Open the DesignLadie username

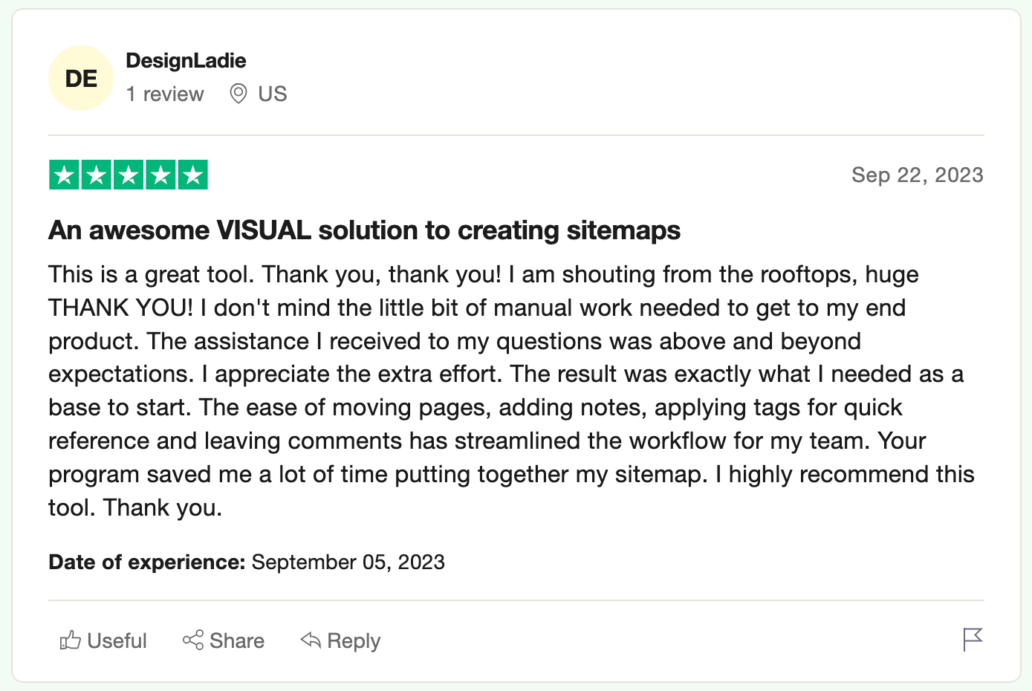click(x=186, y=61)
